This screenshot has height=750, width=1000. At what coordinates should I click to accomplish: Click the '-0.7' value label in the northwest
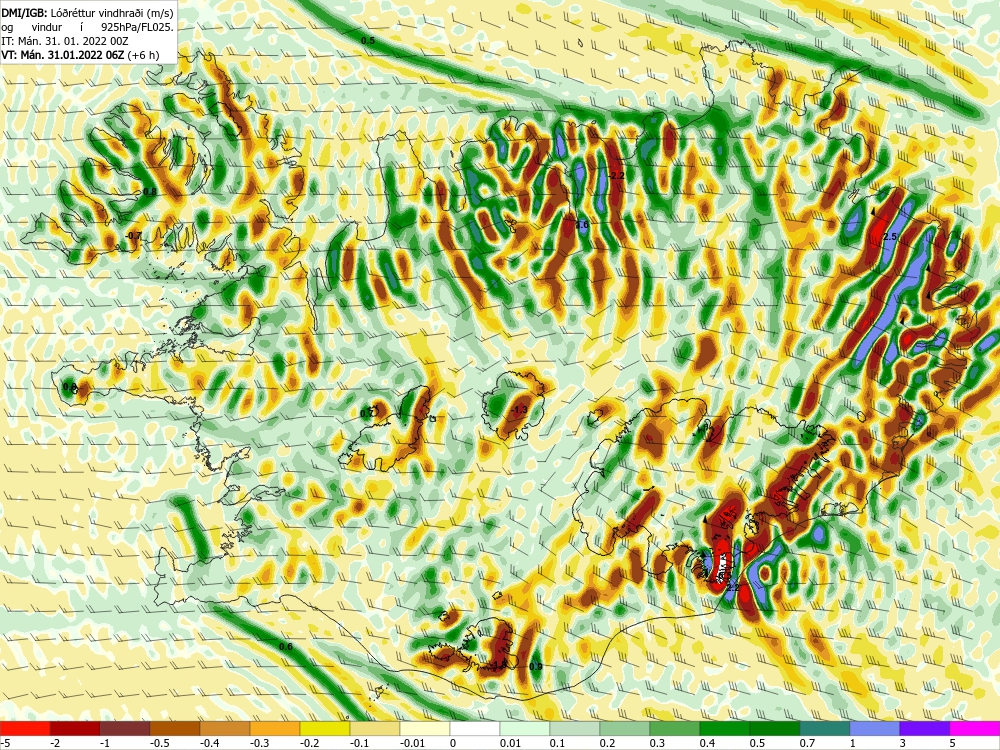tap(133, 235)
